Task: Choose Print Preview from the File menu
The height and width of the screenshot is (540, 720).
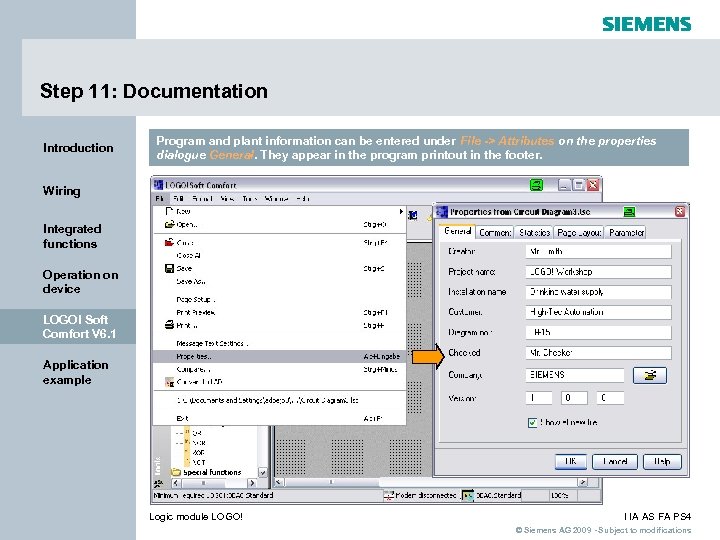Action: pyautogui.click(x=279, y=312)
